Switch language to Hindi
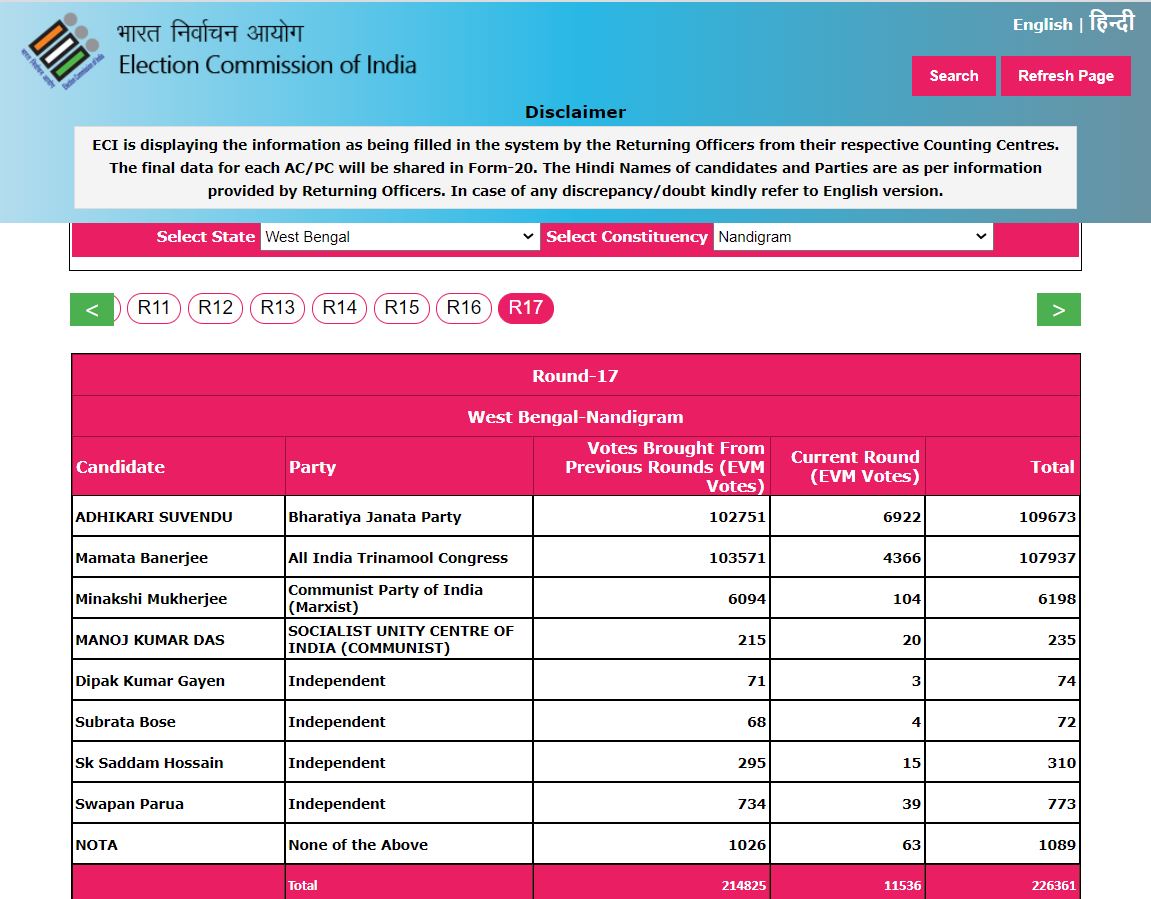The image size is (1151, 899). 1111,23
